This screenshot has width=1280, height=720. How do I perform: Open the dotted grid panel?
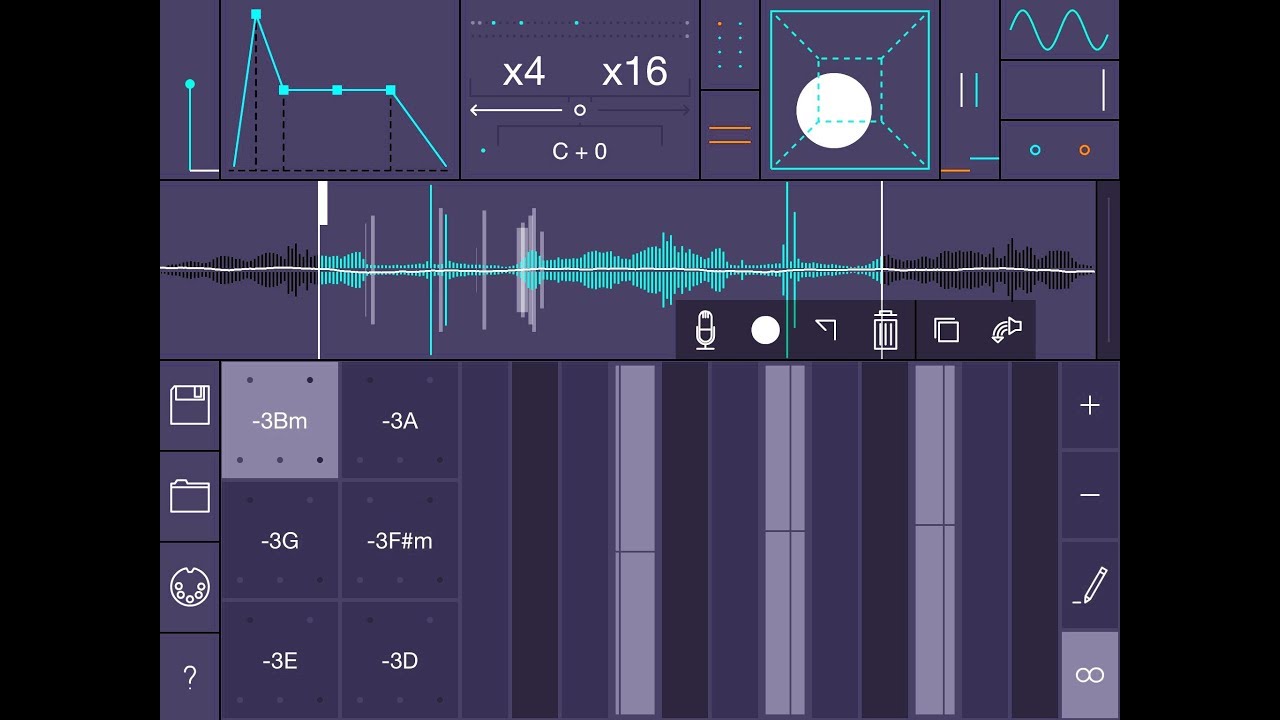tap(730, 45)
